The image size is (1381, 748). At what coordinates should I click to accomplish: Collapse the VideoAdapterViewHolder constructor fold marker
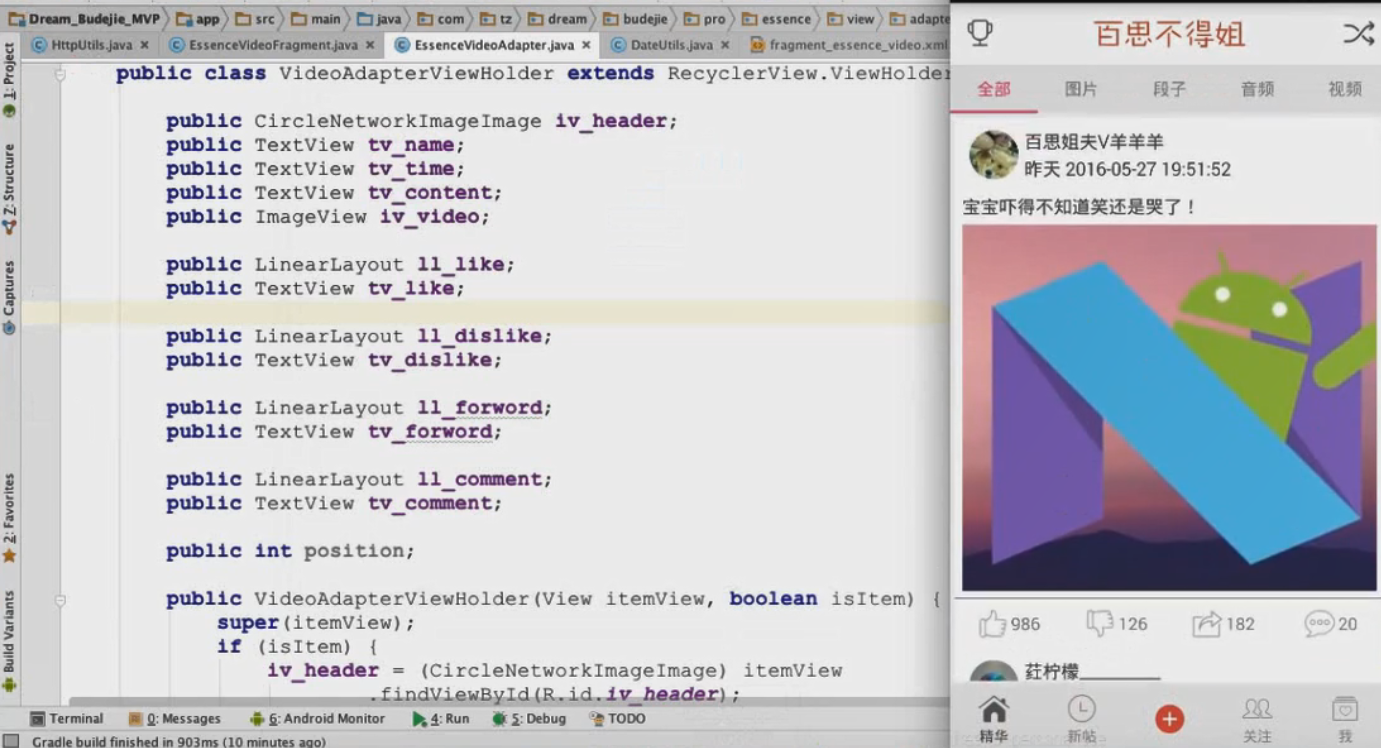click(60, 600)
